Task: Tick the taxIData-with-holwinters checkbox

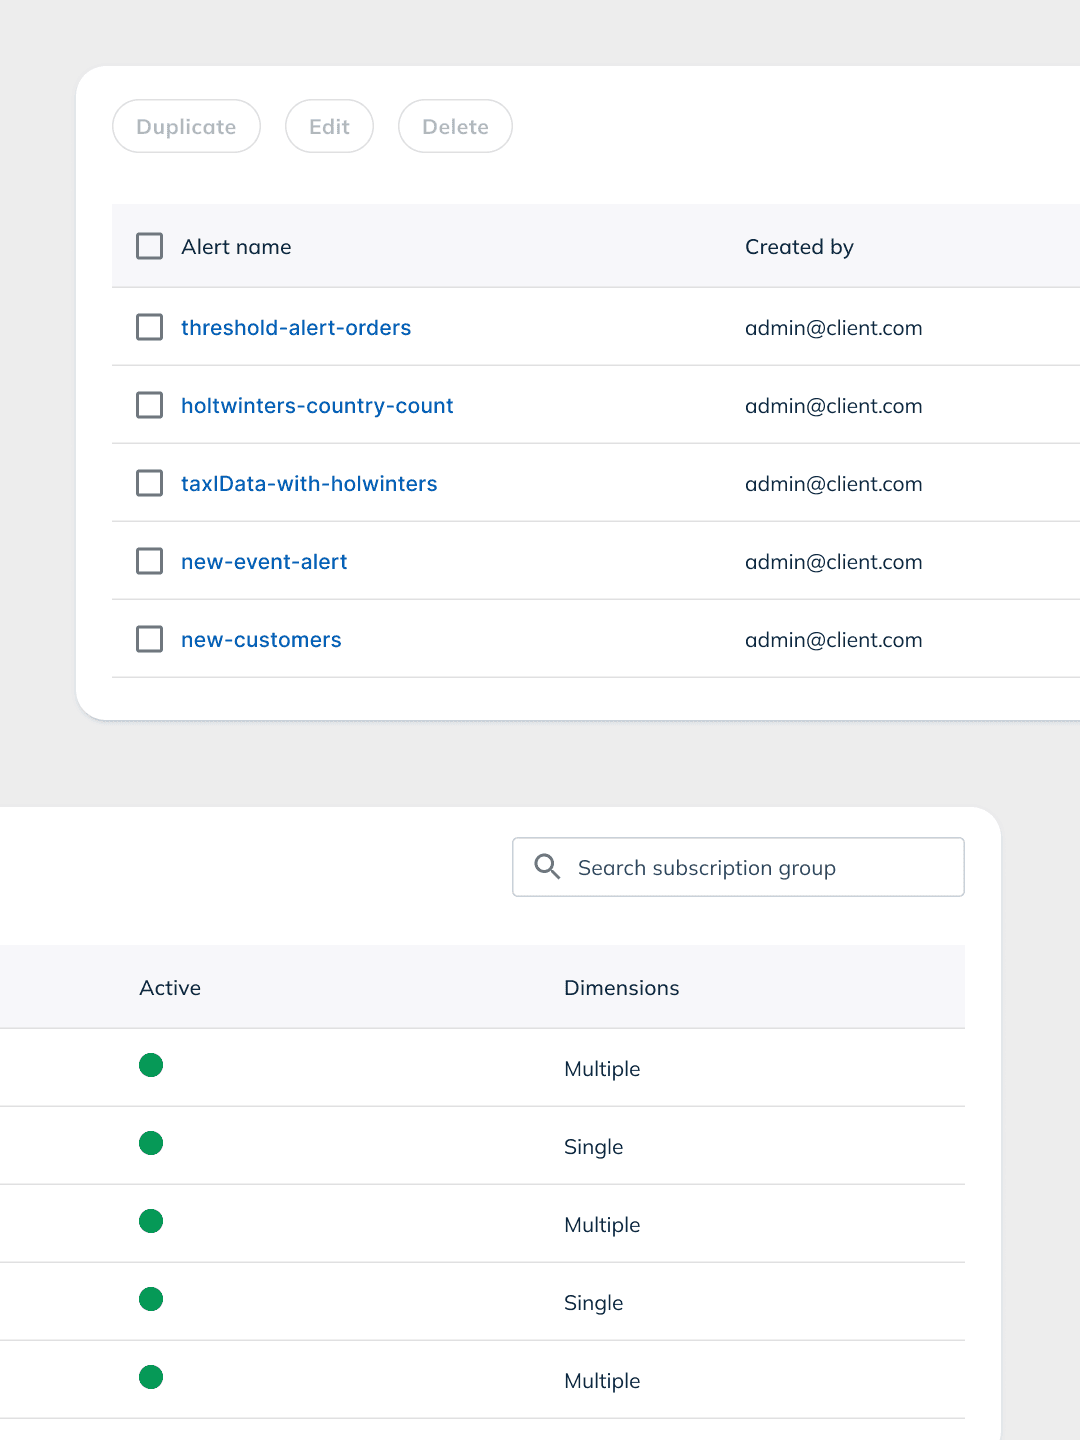Action: (x=149, y=483)
